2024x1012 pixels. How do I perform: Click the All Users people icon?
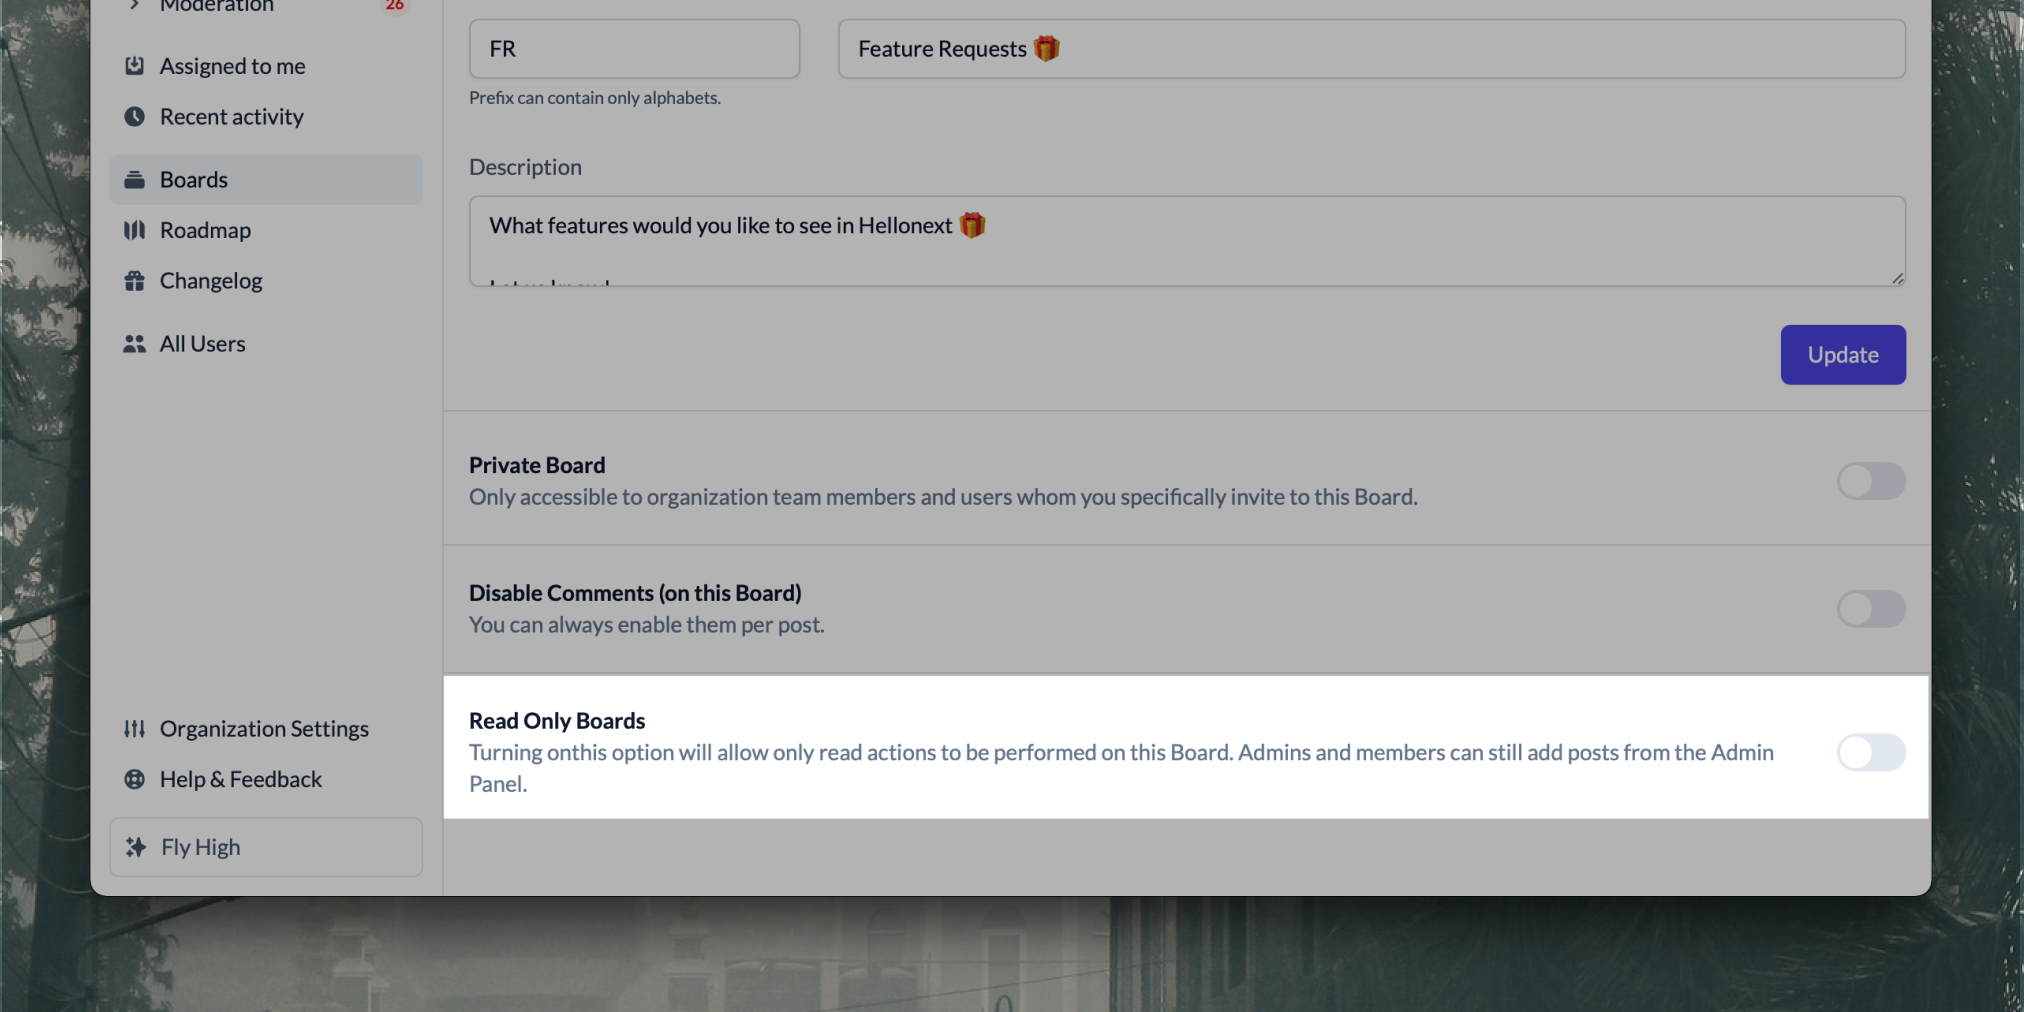(134, 343)
